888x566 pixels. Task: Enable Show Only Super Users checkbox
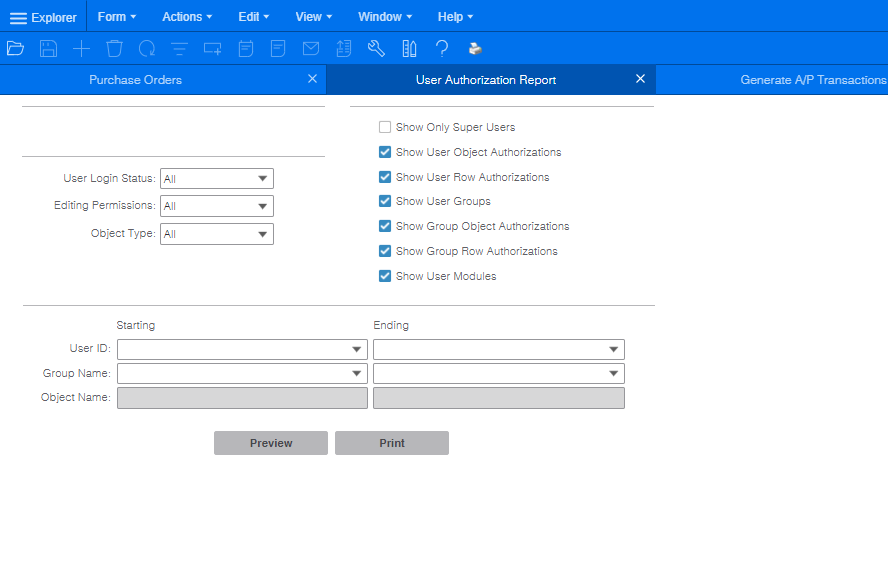click(x=385, y=128)
